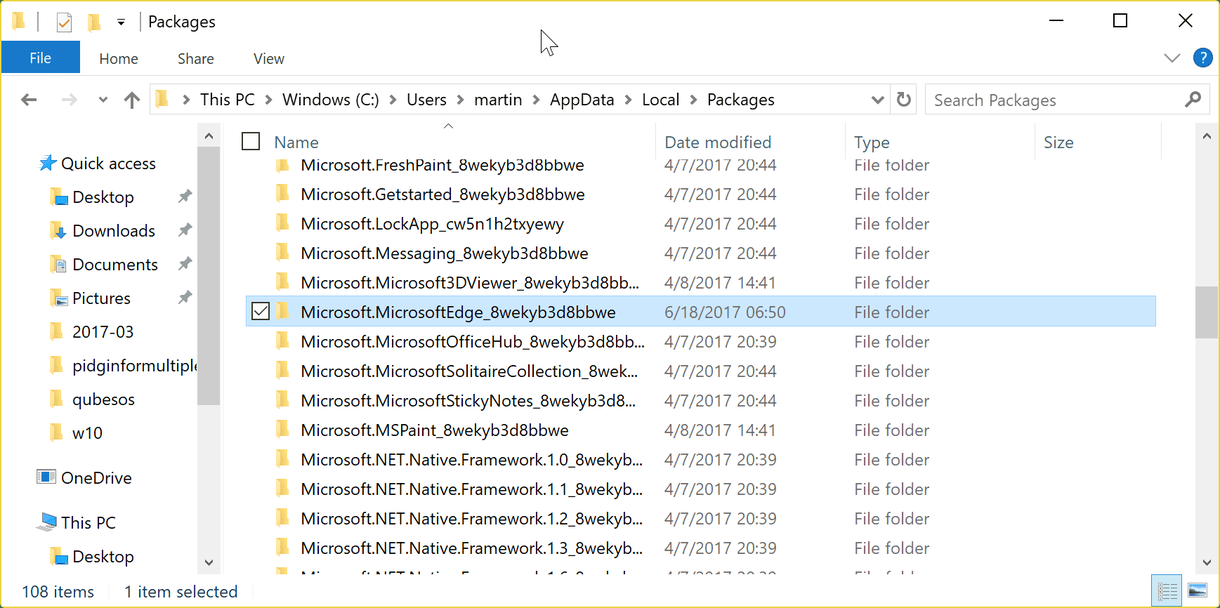Click the New folder quick access icon

click(94, 22)
